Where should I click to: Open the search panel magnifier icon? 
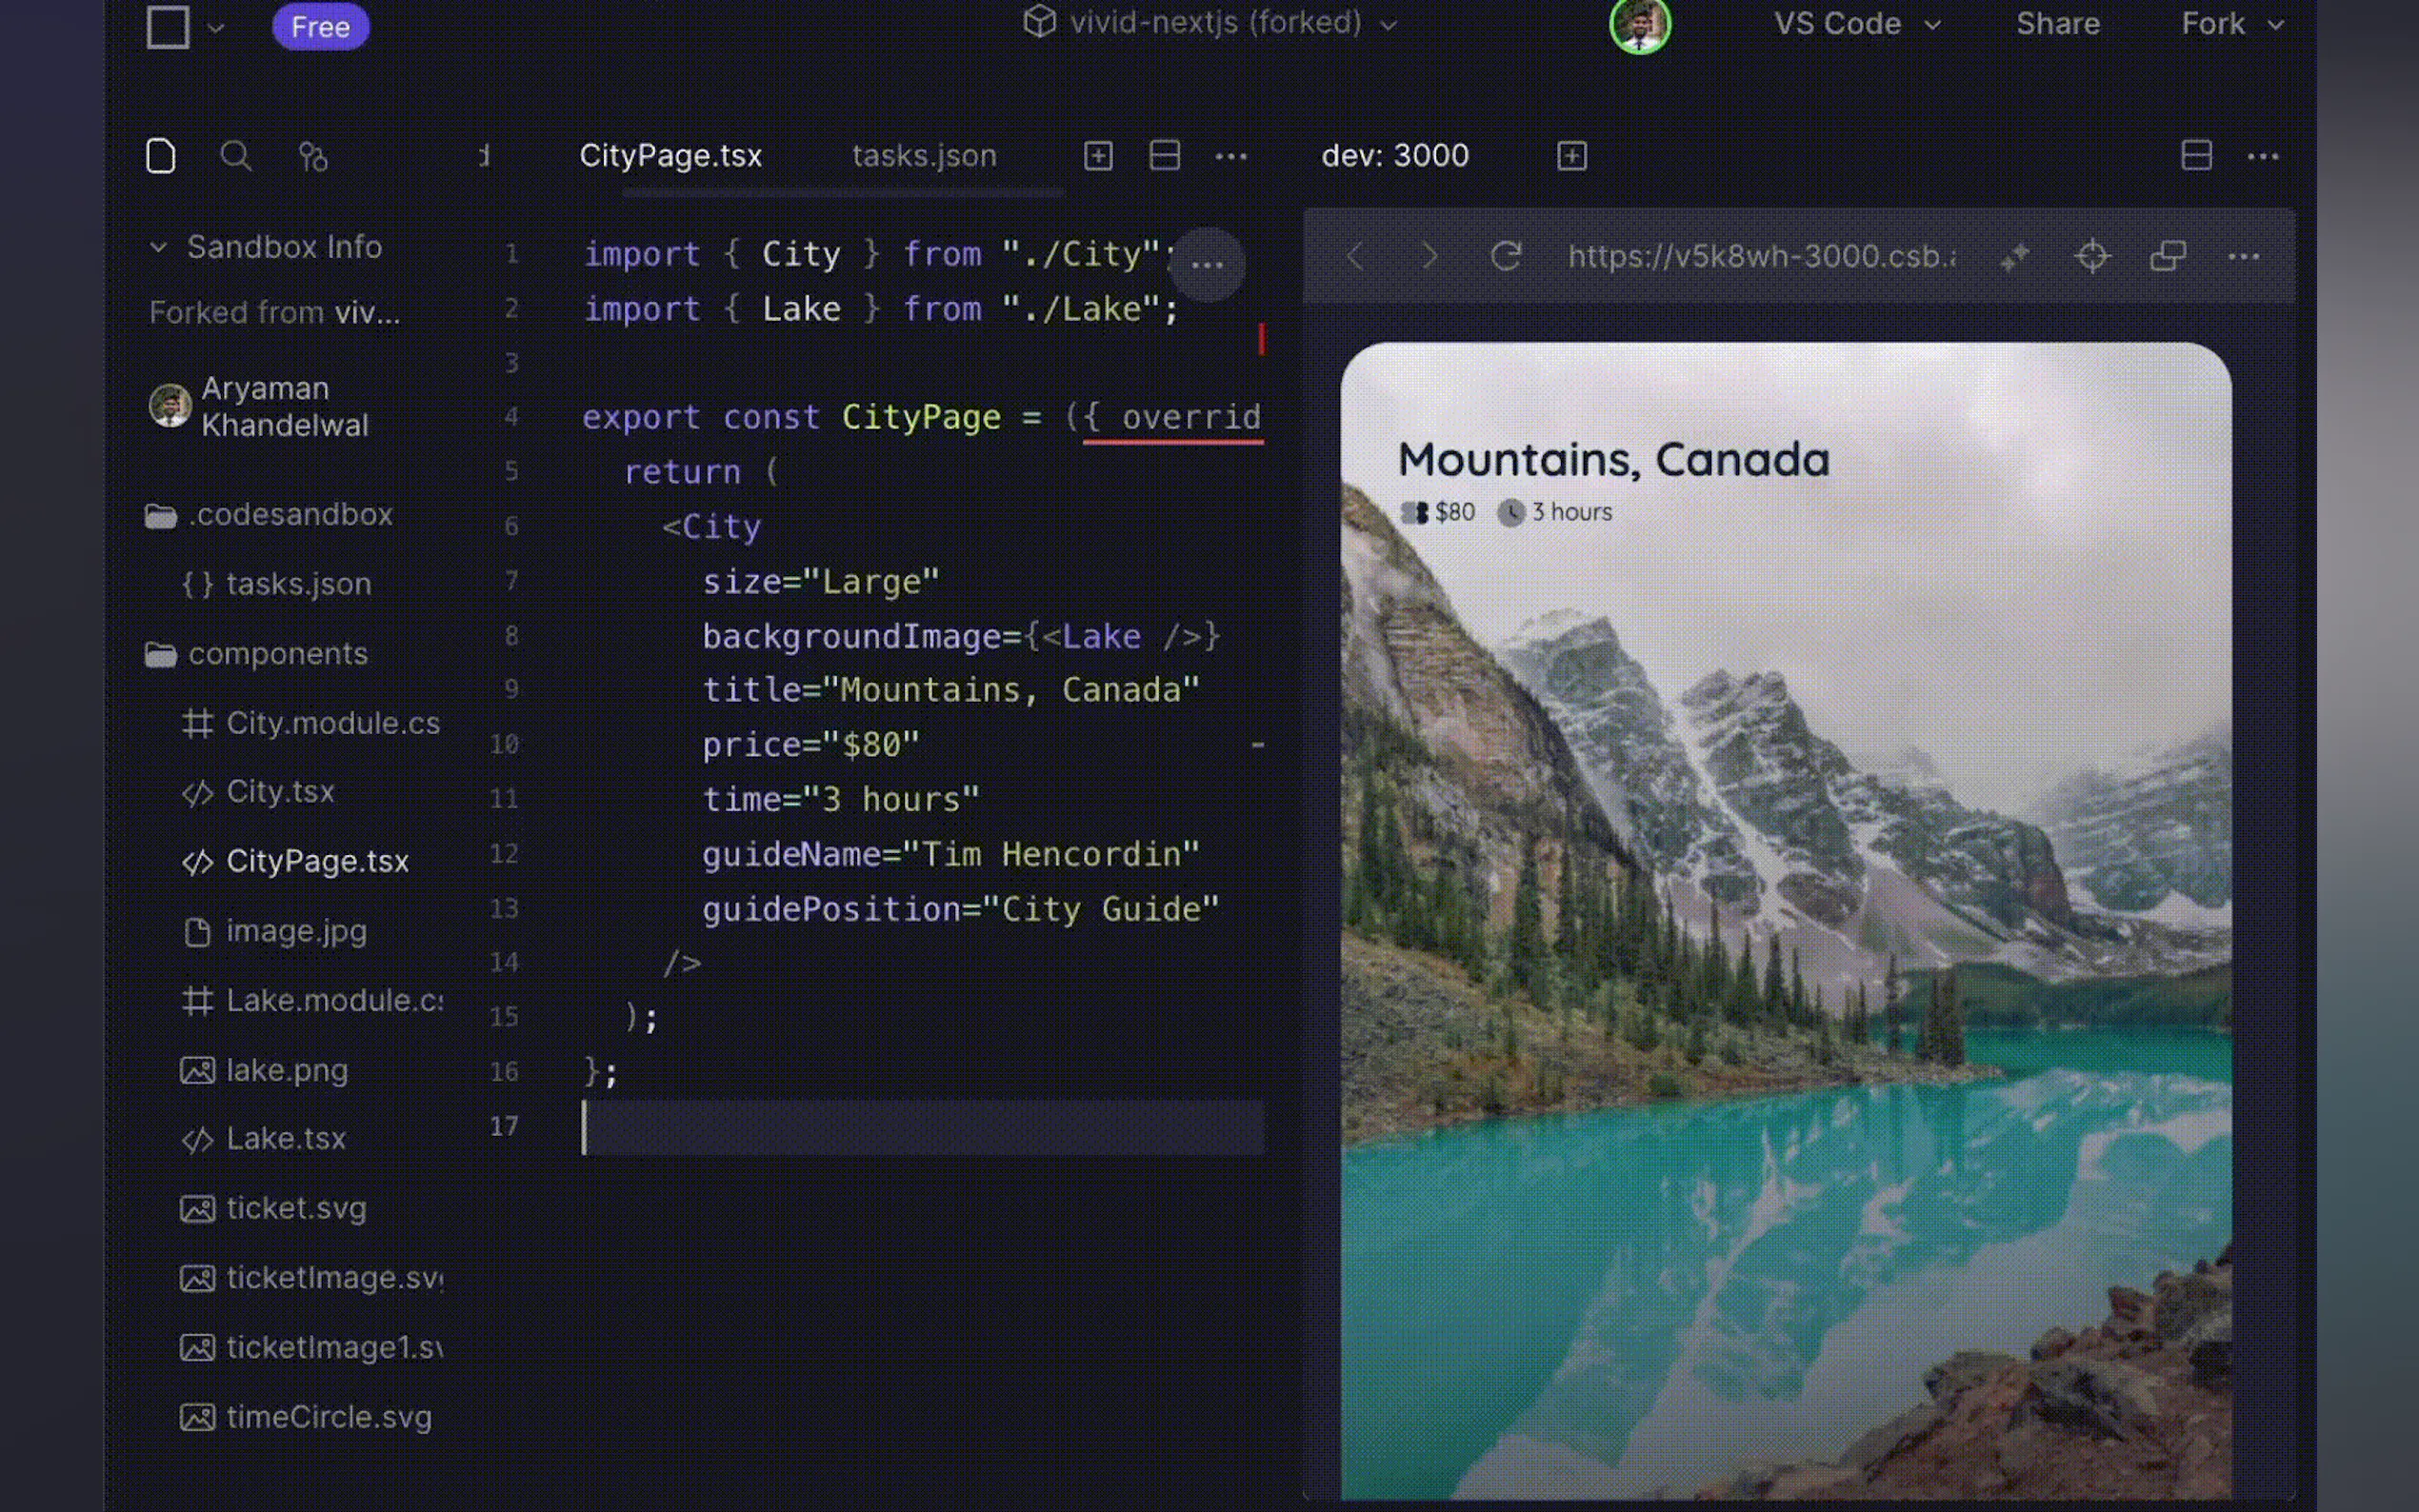(x=236, y=156)
